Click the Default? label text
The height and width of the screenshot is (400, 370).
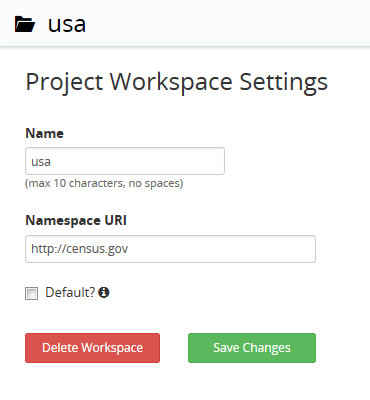[70, 292]
